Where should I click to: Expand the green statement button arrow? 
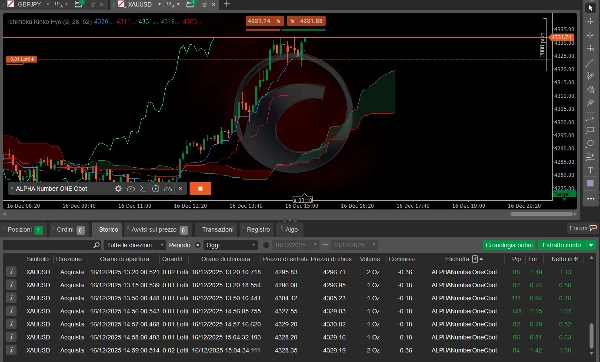592,245
